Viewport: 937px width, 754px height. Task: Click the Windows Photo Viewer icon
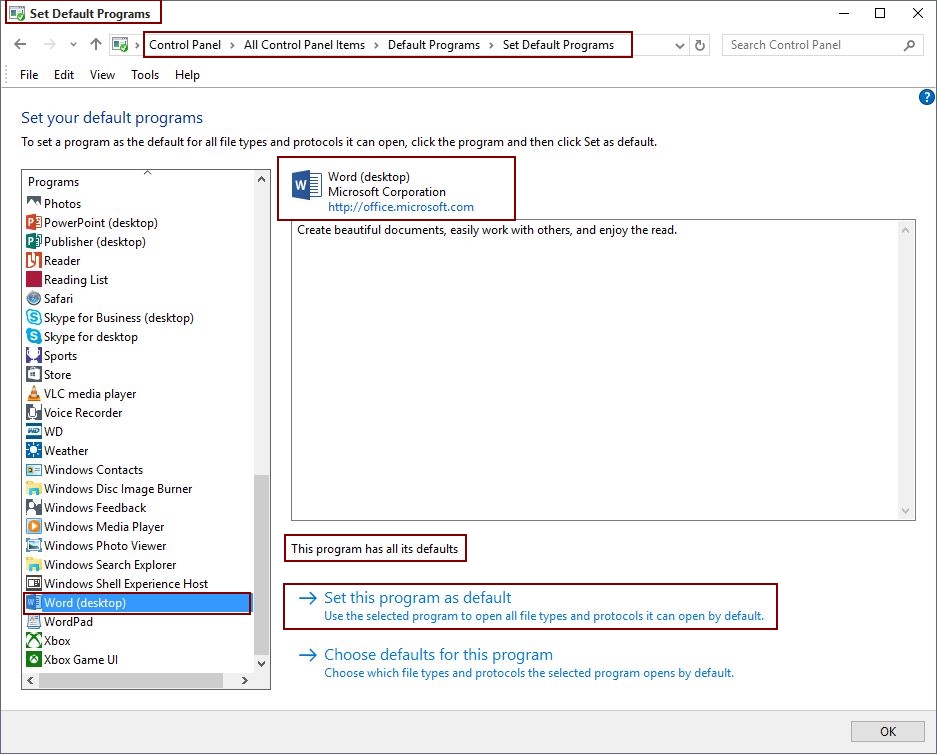pyautogui.click(x=34, y=545)
